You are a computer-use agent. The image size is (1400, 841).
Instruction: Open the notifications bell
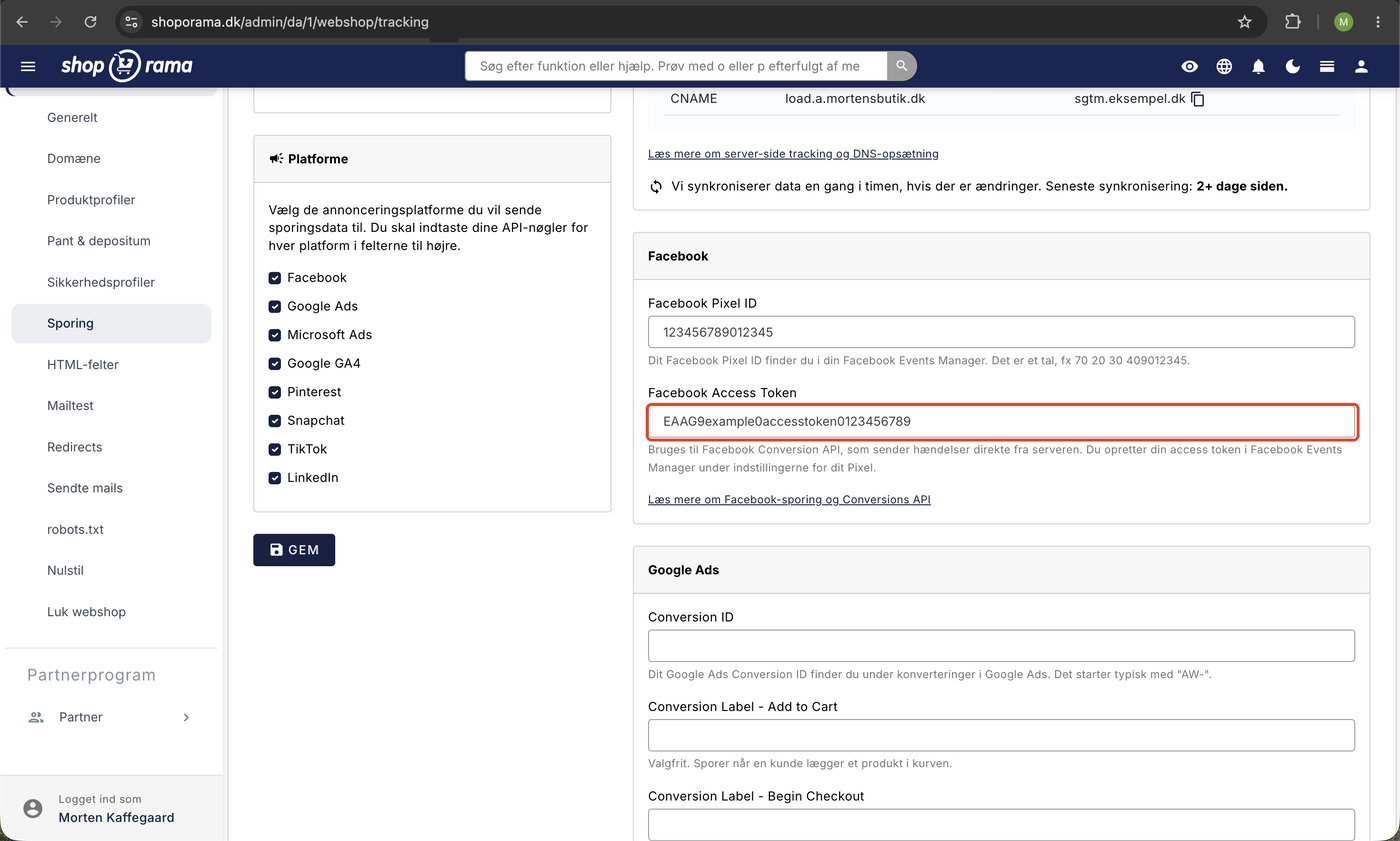[x=1258, y=66]
